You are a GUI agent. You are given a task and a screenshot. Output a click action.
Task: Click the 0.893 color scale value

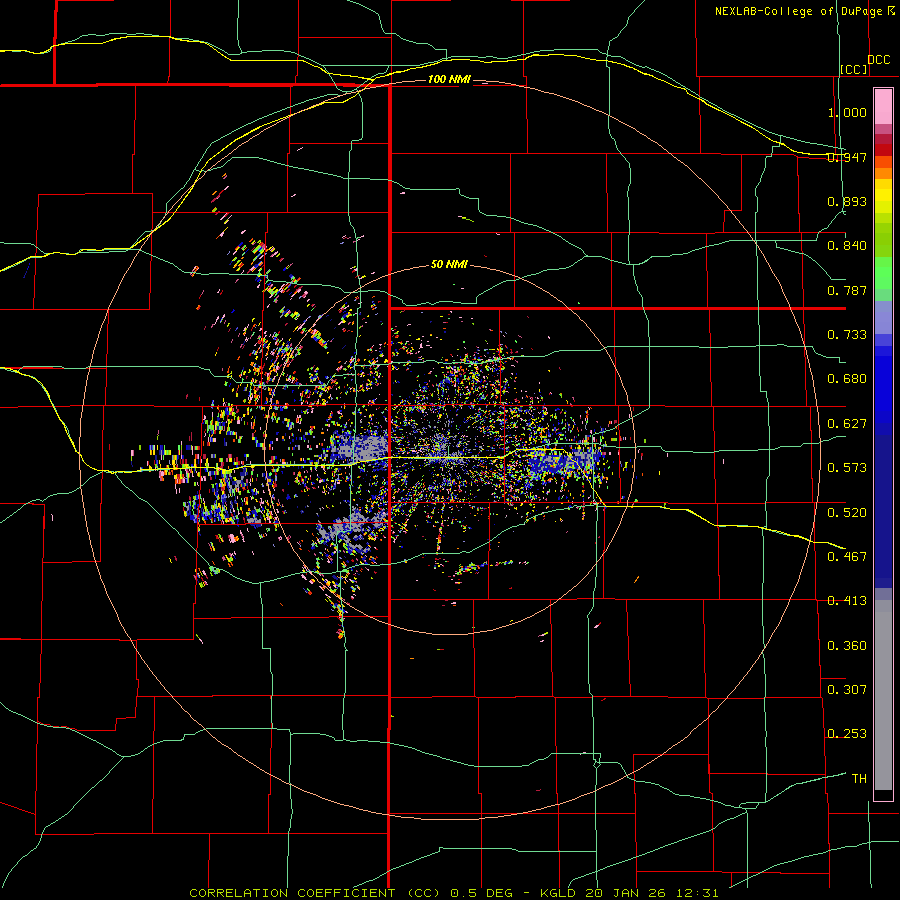[x=847, y=201]
